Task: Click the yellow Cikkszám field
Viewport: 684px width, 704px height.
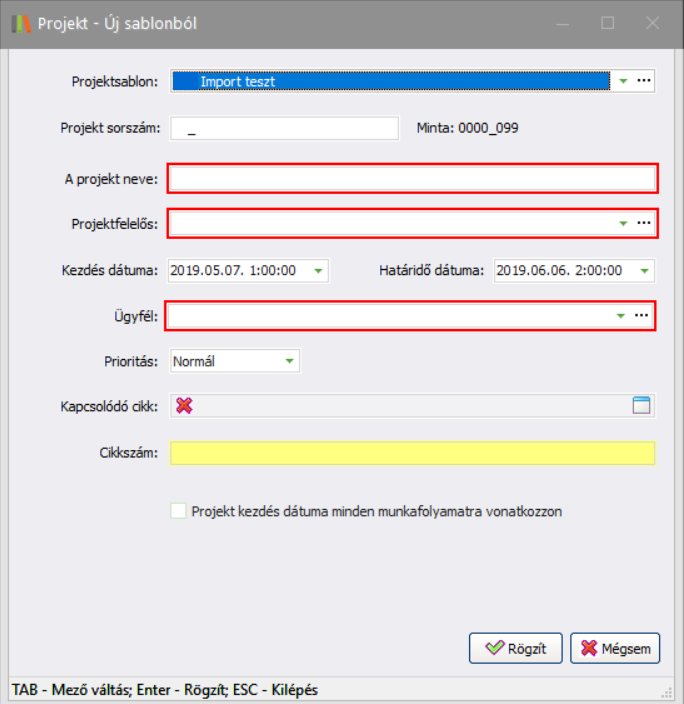Action: point(412,453)
